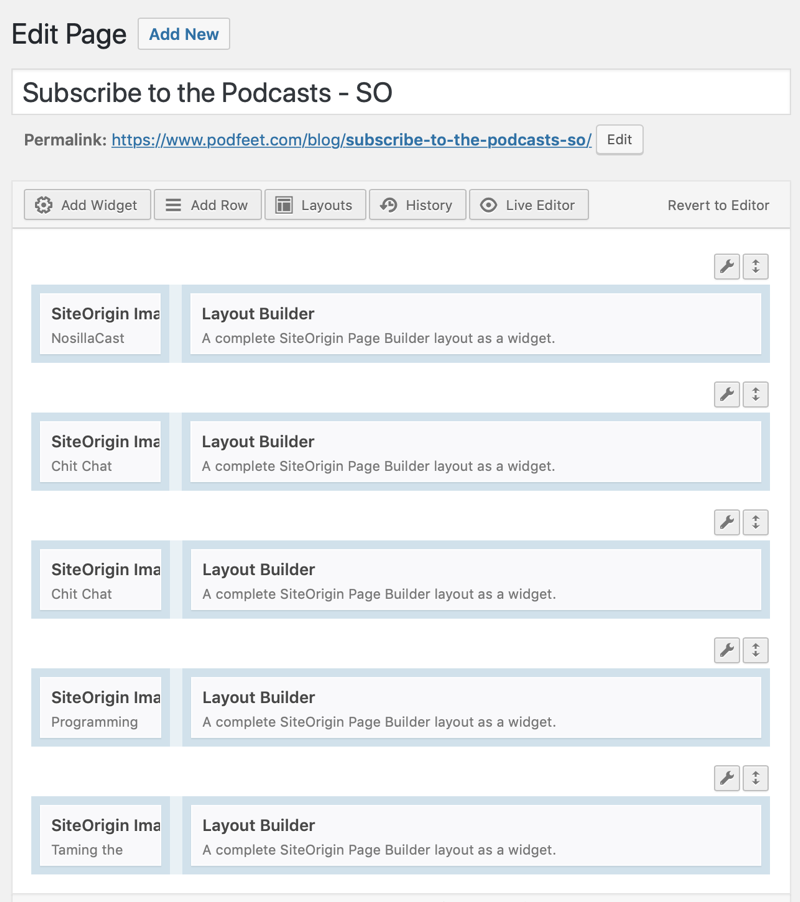
Task: Open row settings wrench above the Programming row
Action: point(727,650)
